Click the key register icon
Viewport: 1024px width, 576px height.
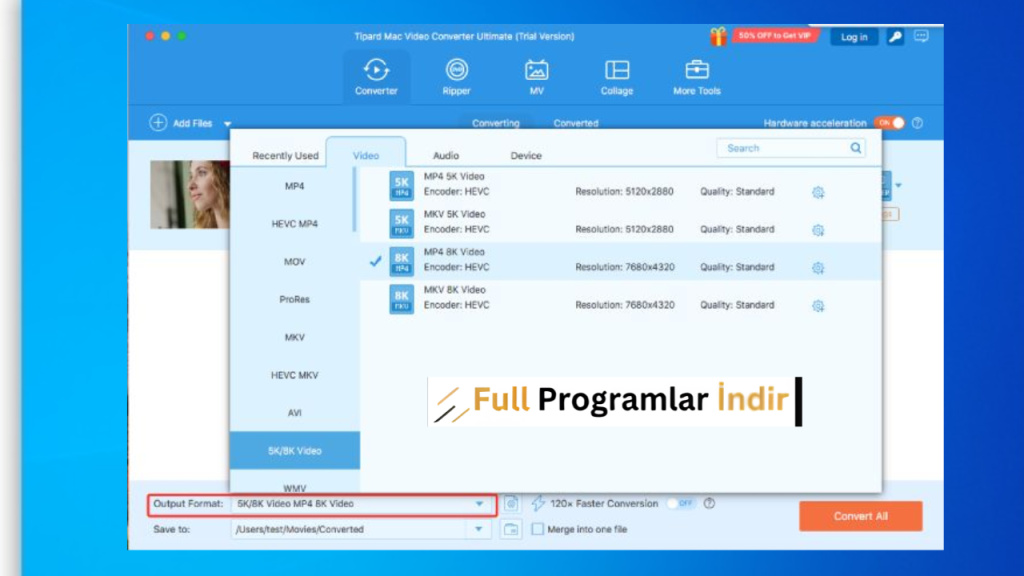[895, 37]
